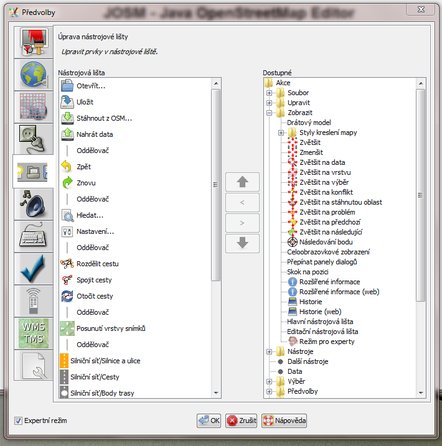Open the validator checkmark tab
Screen dimensions: 442x446
33,268
